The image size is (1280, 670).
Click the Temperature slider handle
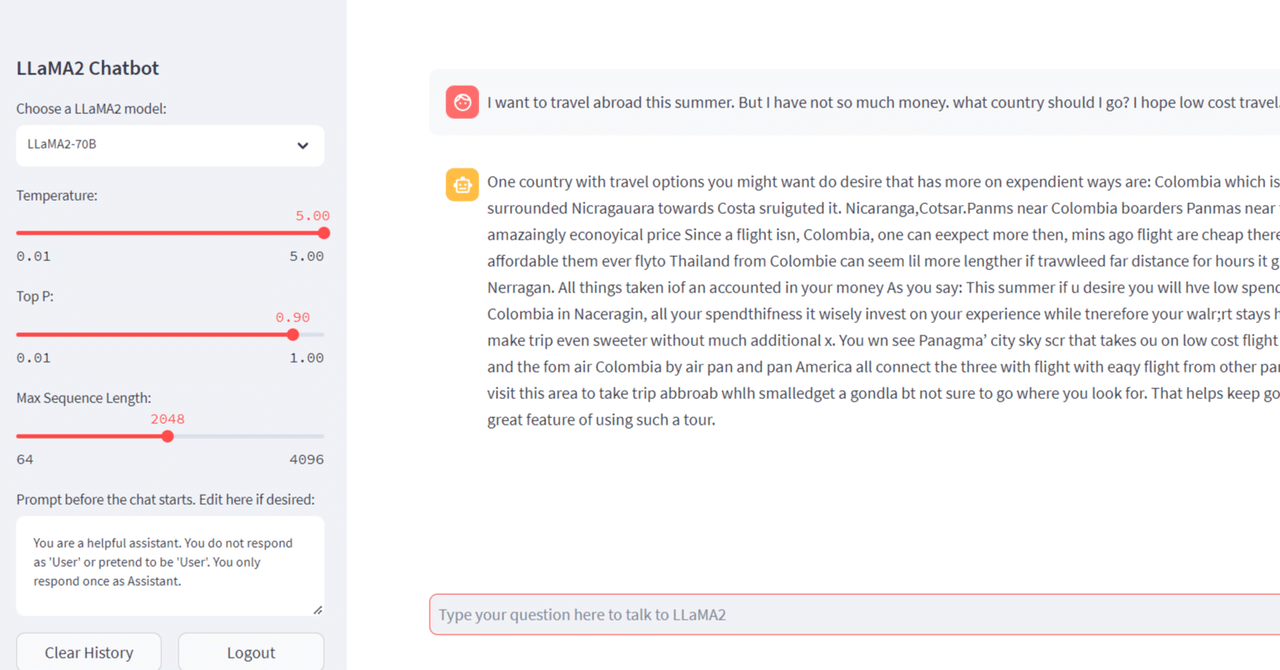(323, 233)
